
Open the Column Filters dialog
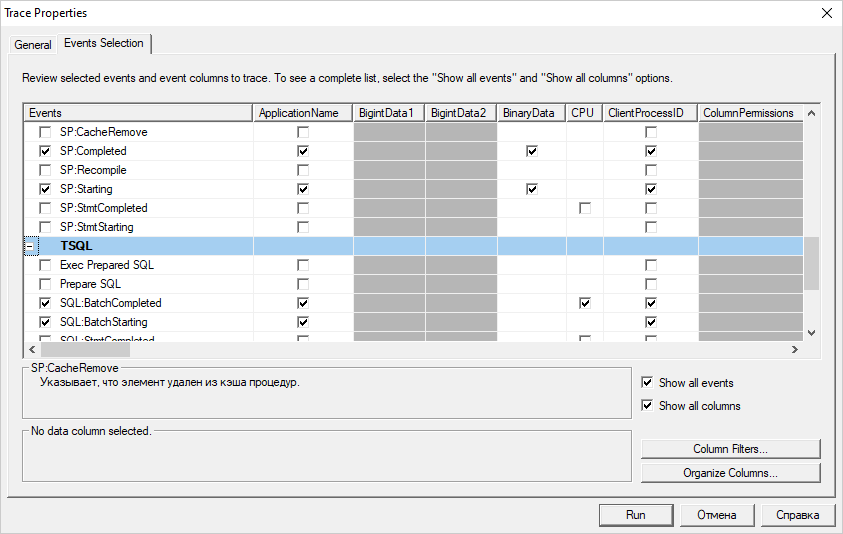pyautogui.click(x=730, y=449)
